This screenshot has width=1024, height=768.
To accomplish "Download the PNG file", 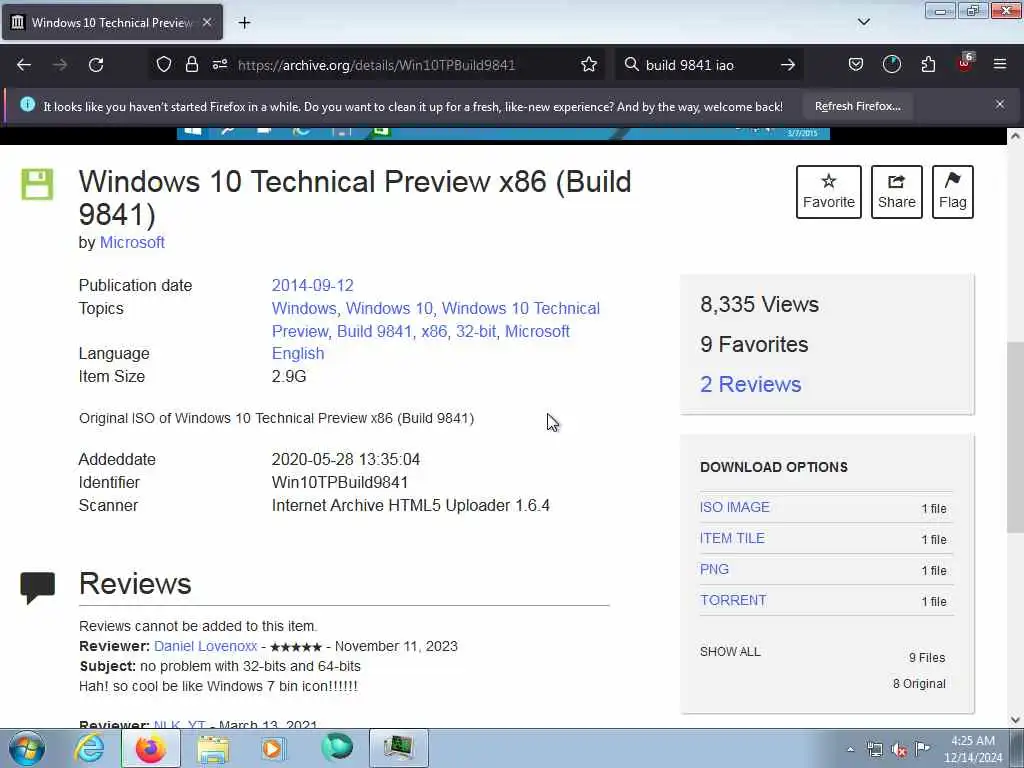I will coord(714,569).
